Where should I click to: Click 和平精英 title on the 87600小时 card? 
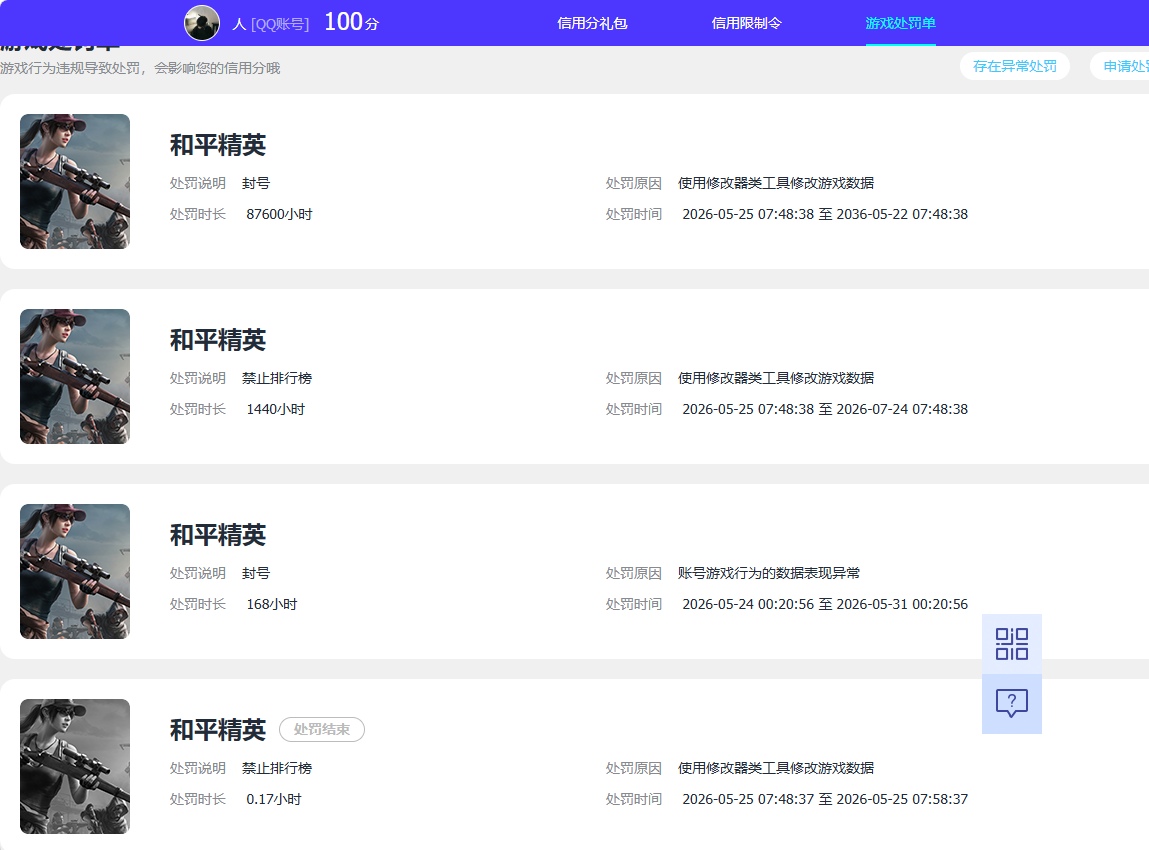point(218,145)
